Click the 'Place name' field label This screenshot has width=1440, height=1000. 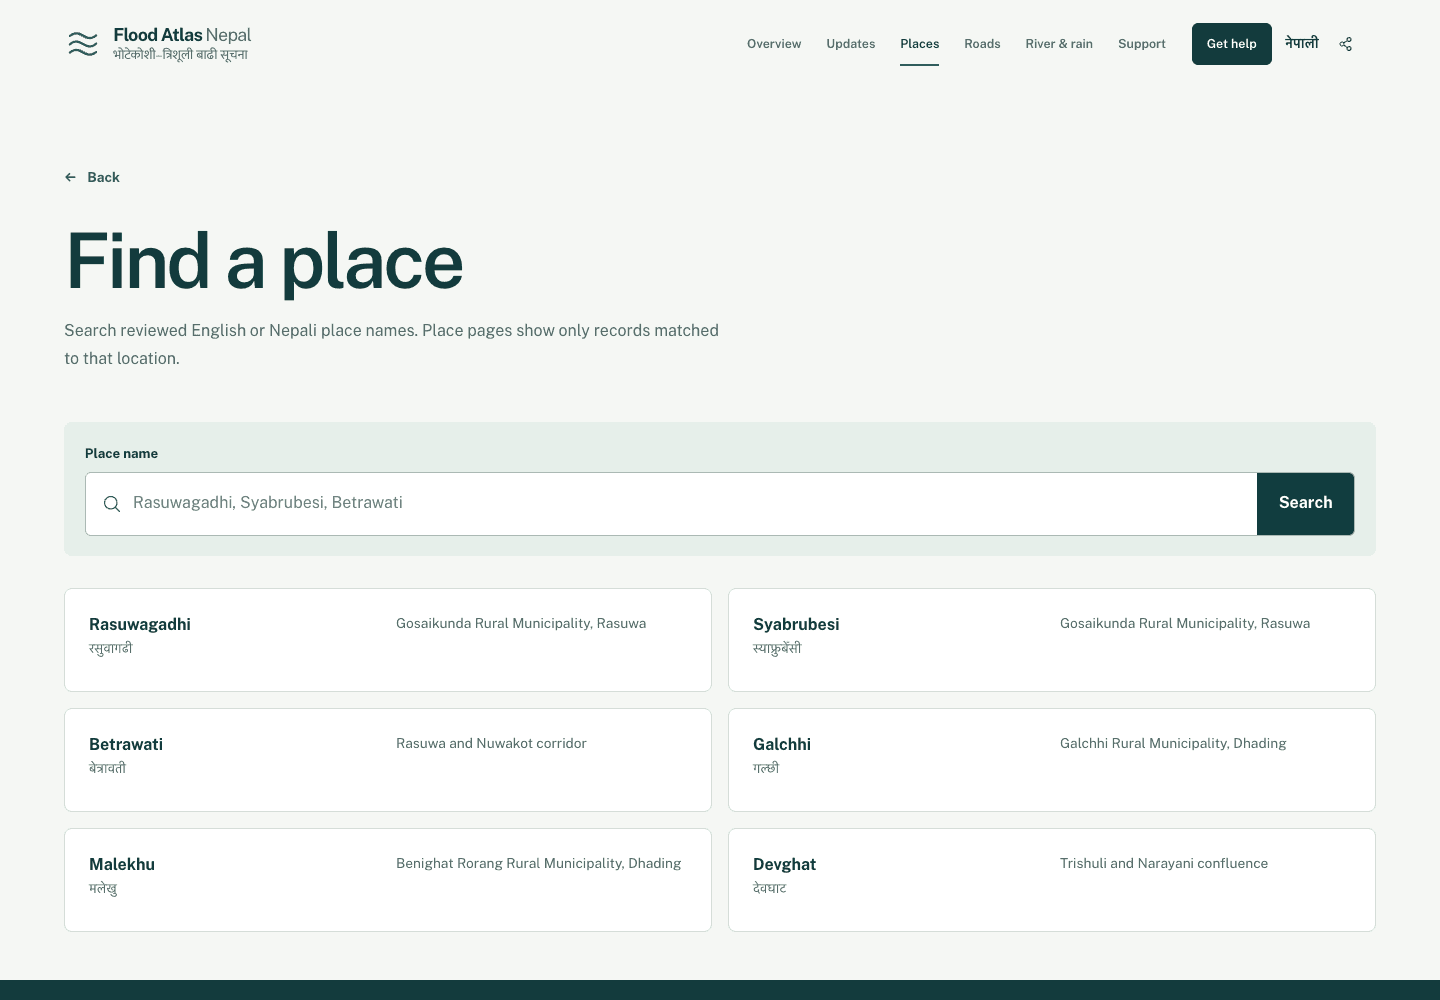(x=121, y=454)
